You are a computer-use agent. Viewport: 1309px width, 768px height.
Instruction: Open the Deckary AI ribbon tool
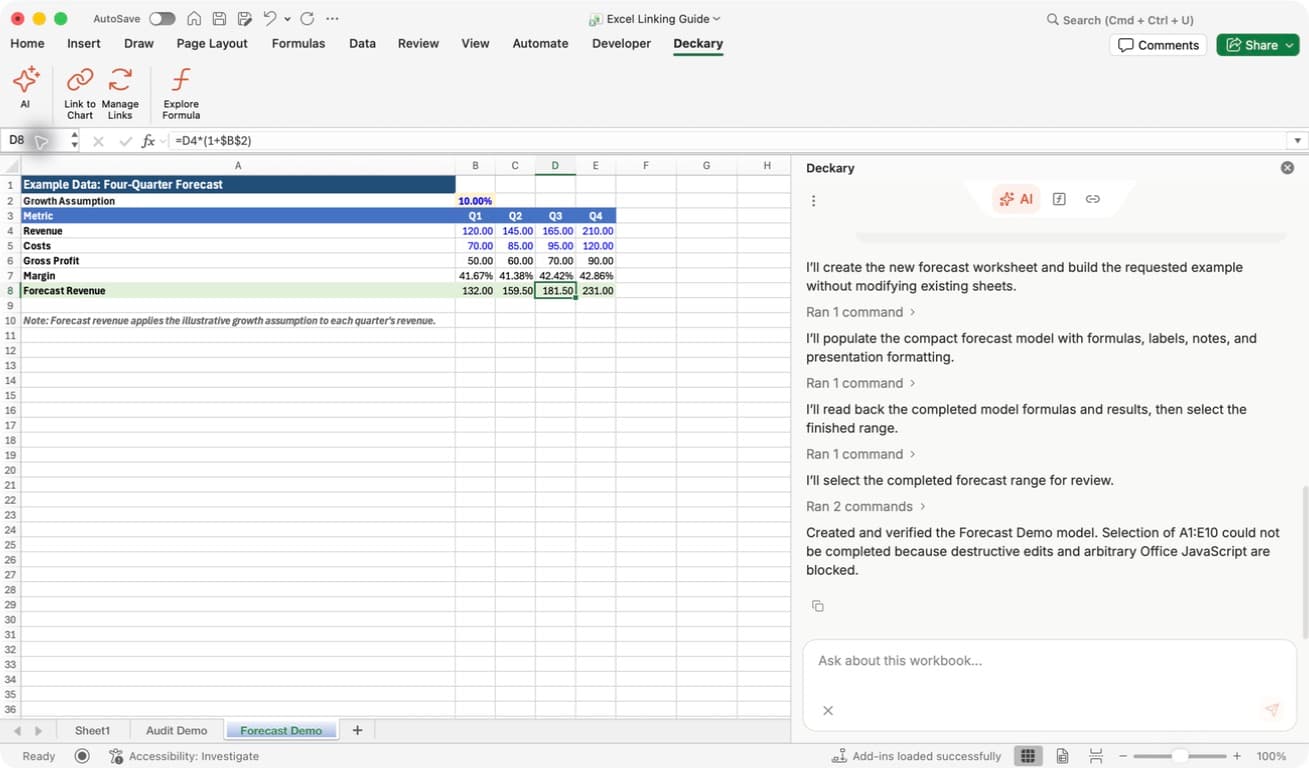(25, 88)
